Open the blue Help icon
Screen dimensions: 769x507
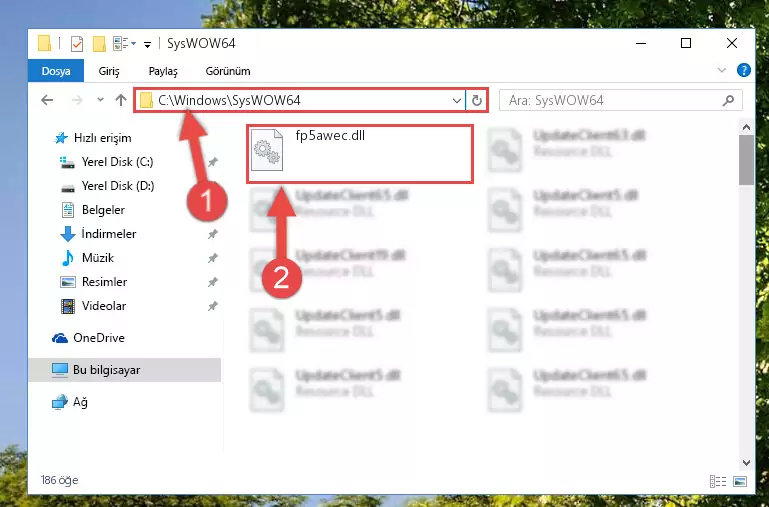pyautogui.click(x=743, y=70)
